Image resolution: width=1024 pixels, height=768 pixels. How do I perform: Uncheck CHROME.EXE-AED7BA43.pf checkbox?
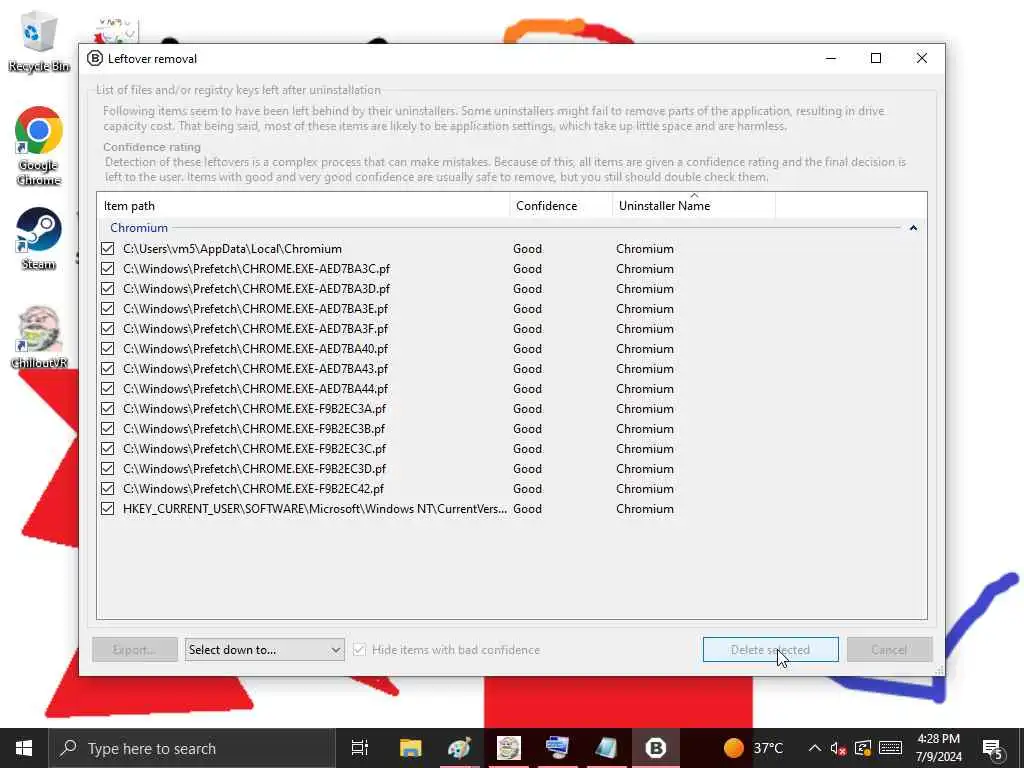tap(108, 368)
